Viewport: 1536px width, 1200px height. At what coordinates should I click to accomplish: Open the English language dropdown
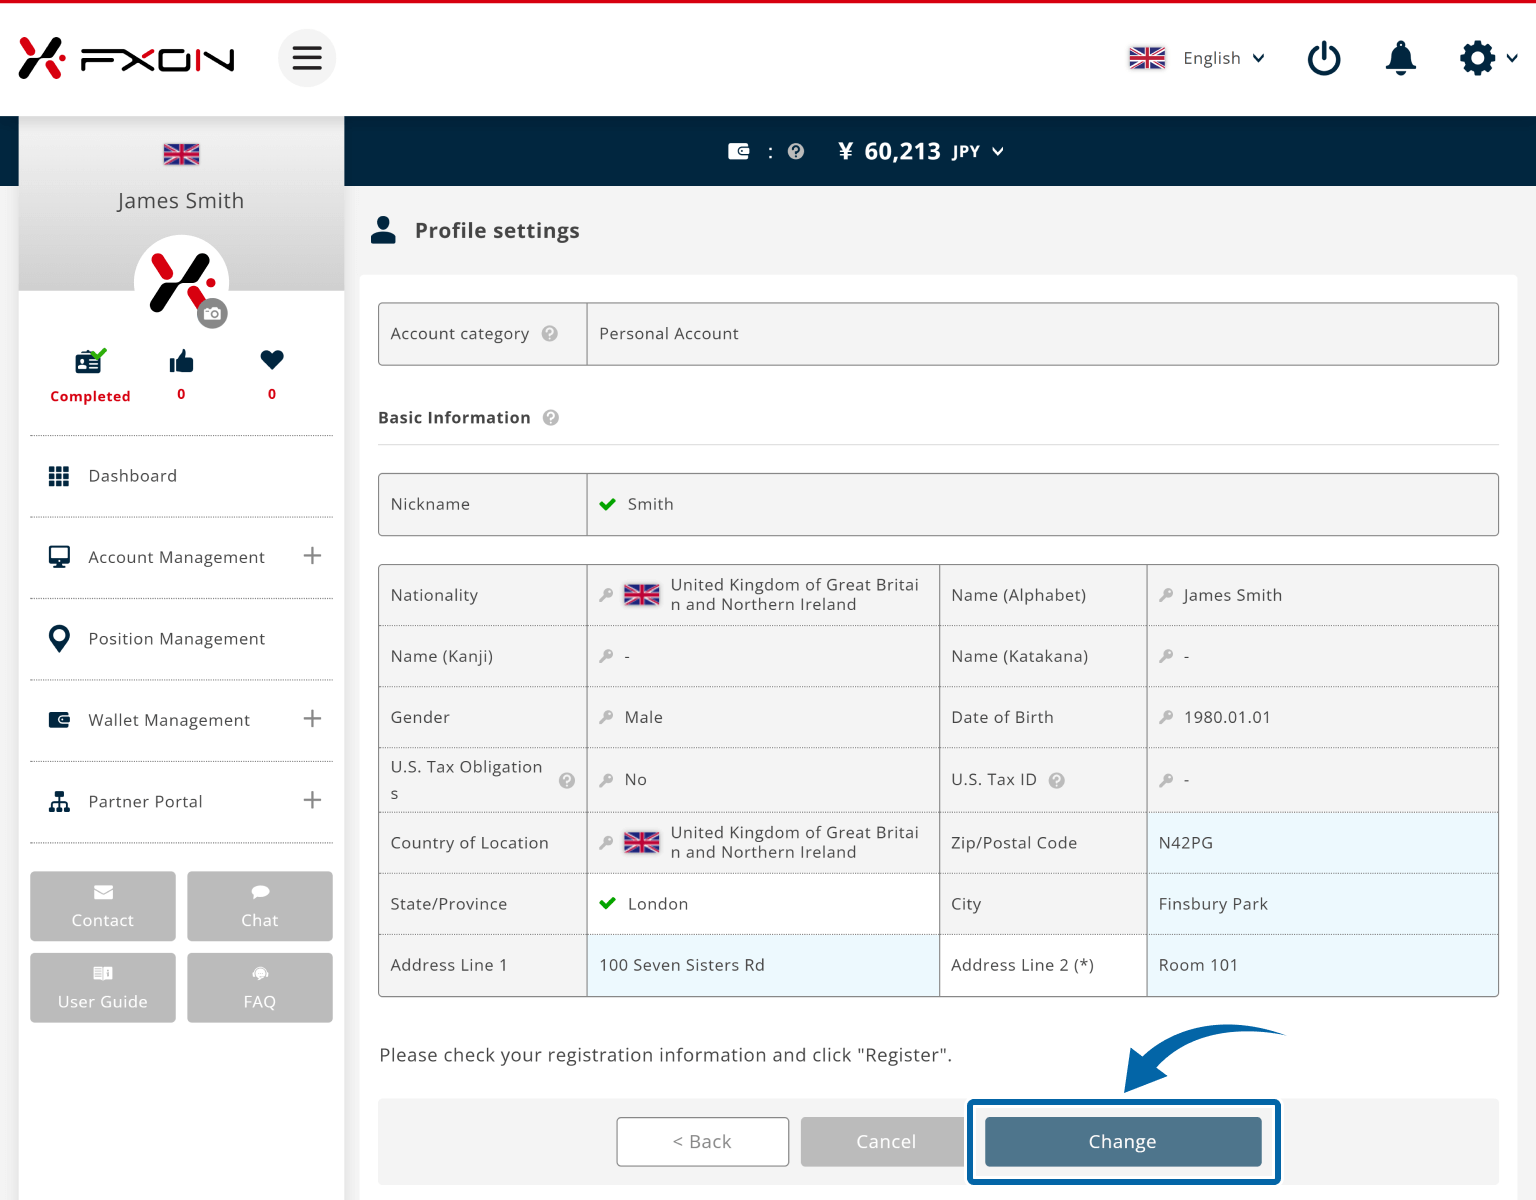pyautogui.click(x=1197, y=58)
